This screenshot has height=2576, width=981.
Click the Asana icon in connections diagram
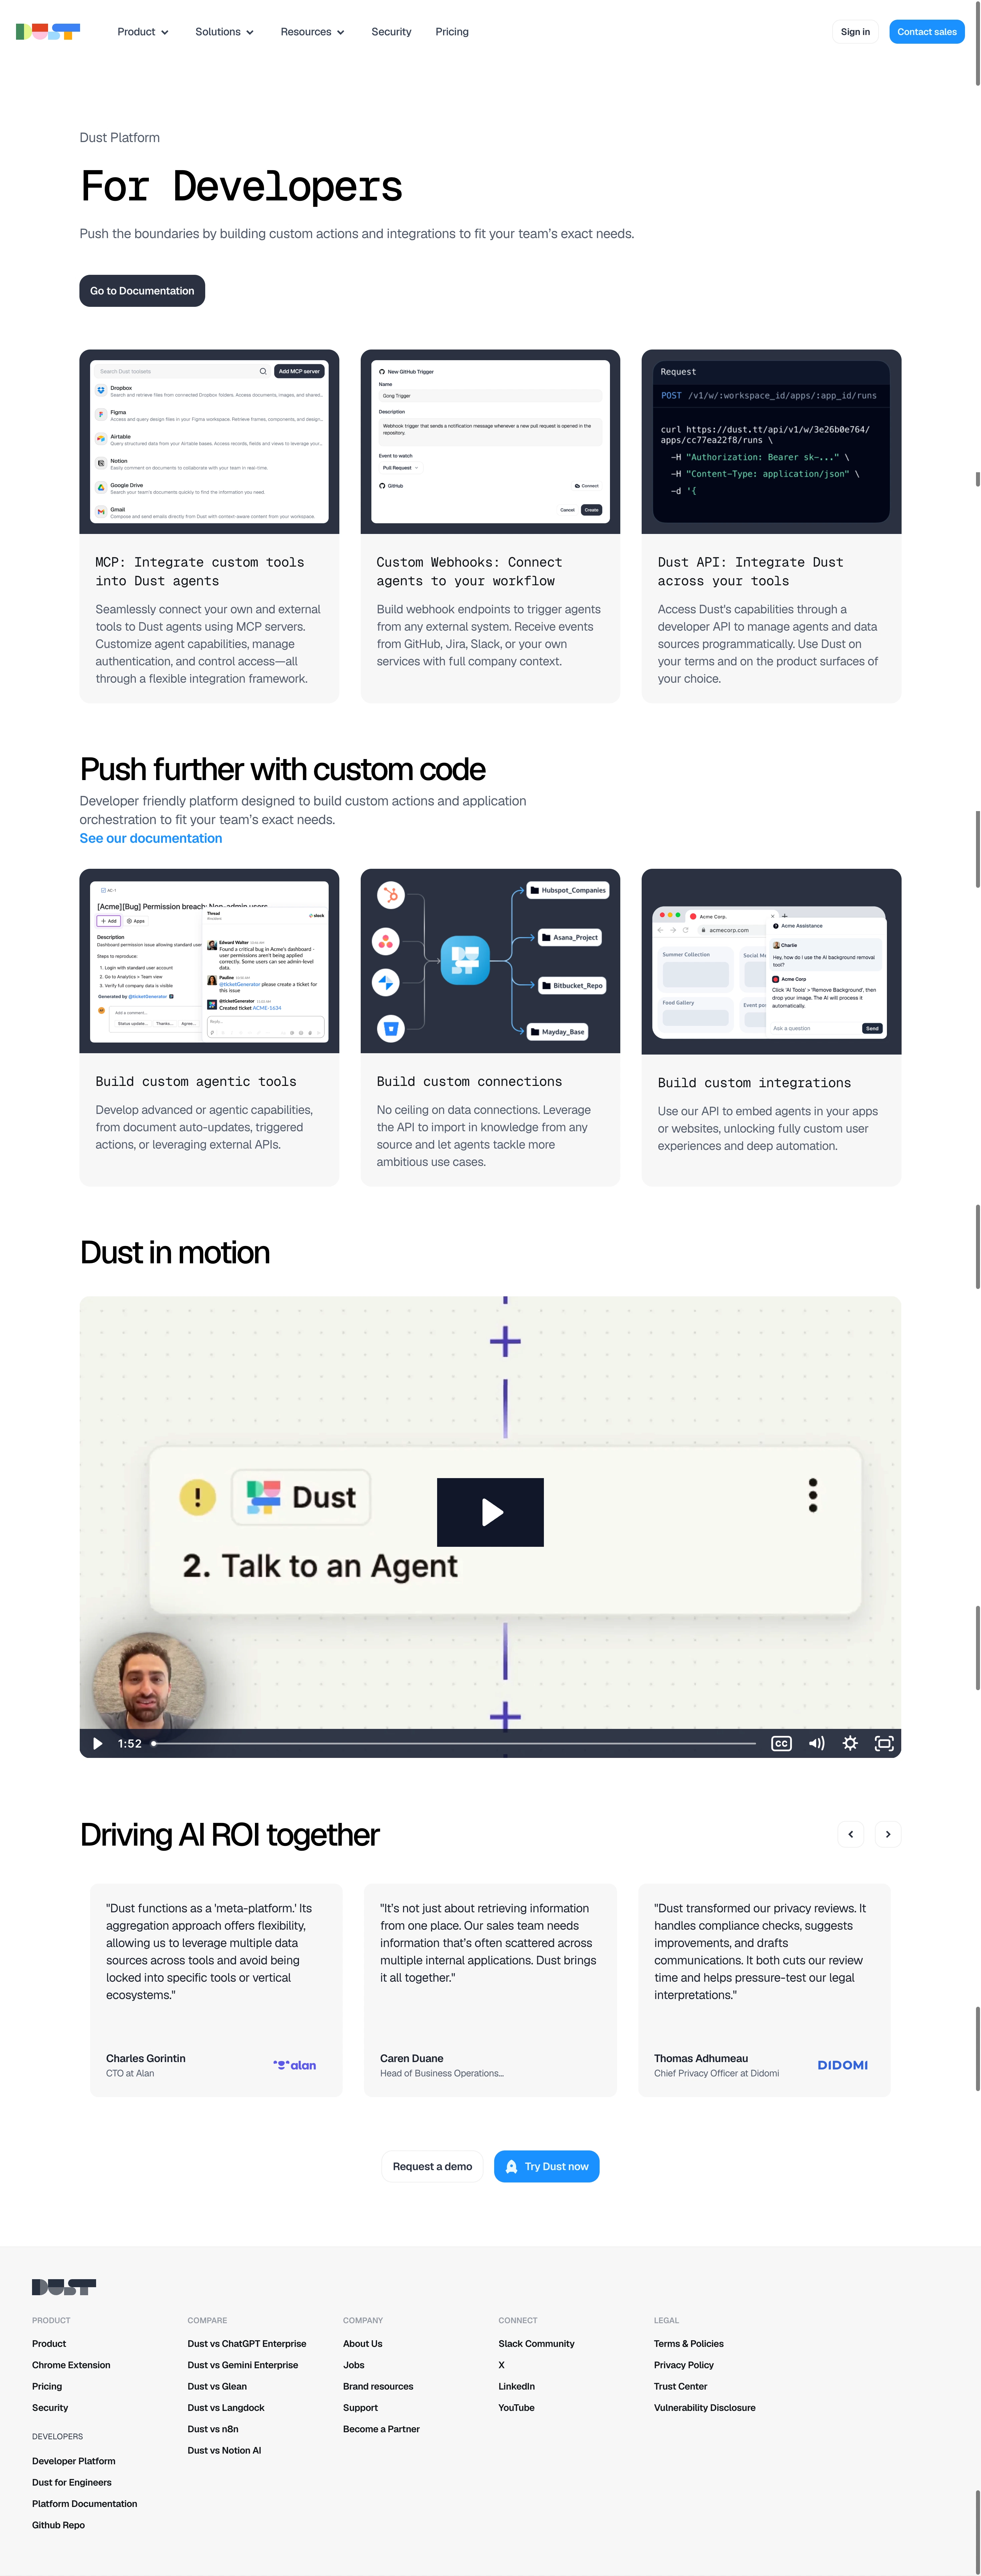386,941
